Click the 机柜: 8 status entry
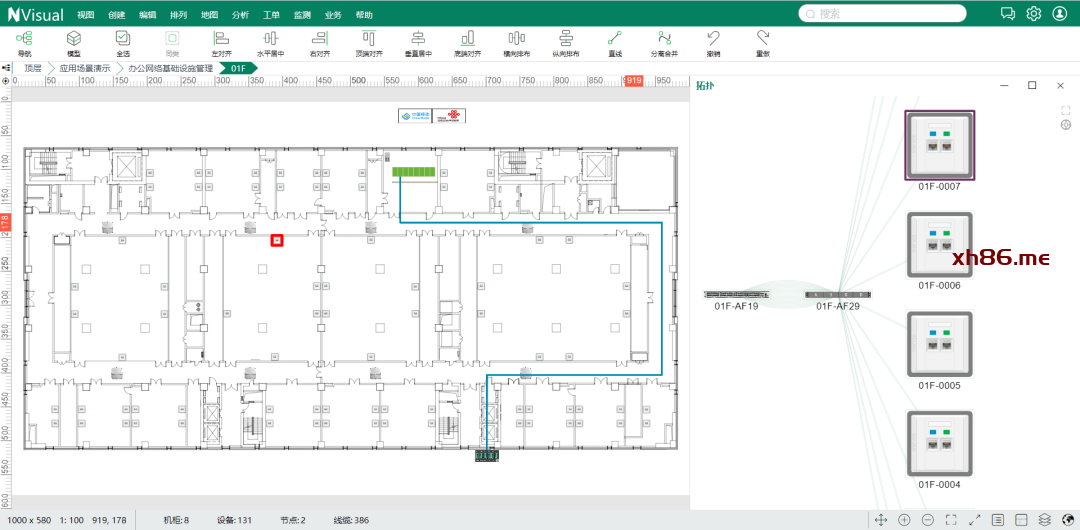This screenshot has height=530, width=1080. pos(176,520)
